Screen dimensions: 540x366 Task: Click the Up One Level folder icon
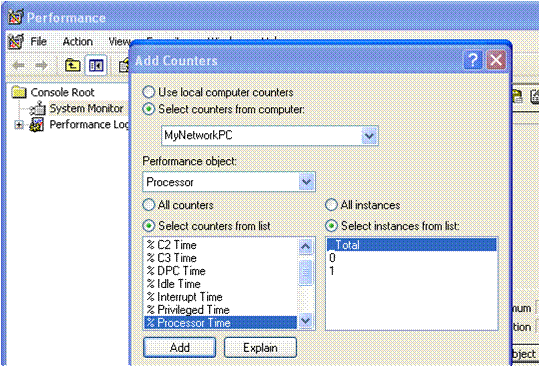(73, 65)
